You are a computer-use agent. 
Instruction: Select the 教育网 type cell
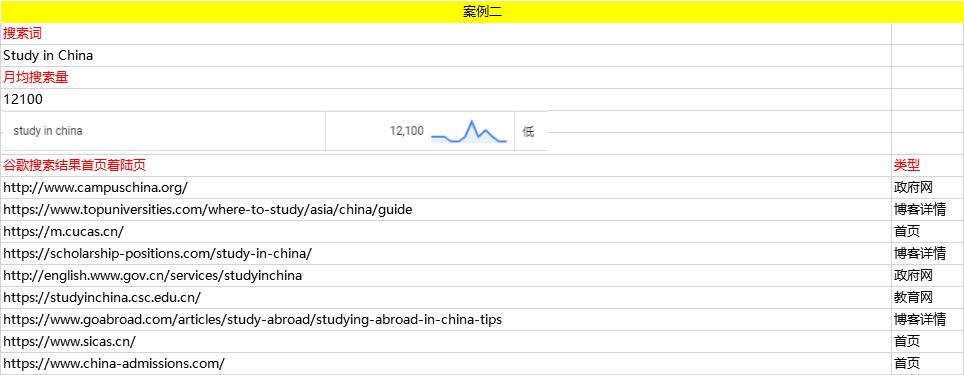click(x=927, y=298)
